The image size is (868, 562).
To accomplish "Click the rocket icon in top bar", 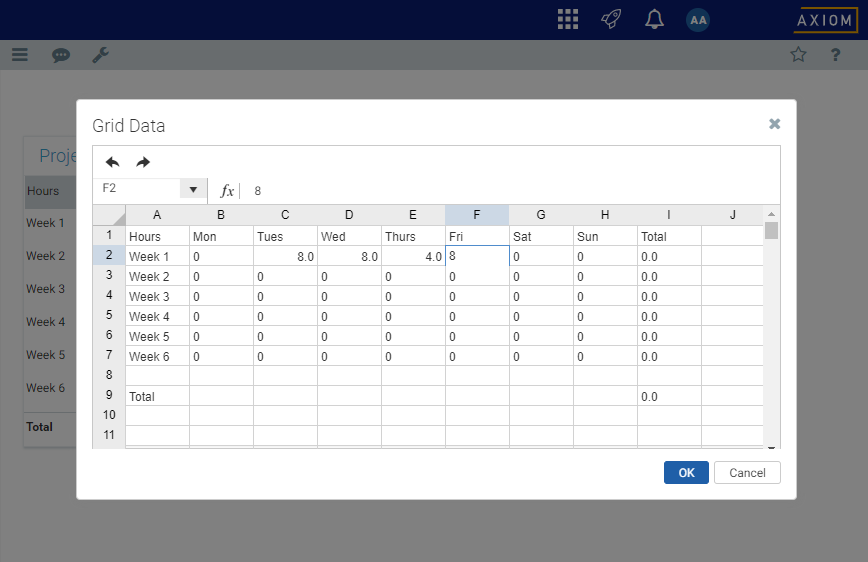I will (611, 20).
